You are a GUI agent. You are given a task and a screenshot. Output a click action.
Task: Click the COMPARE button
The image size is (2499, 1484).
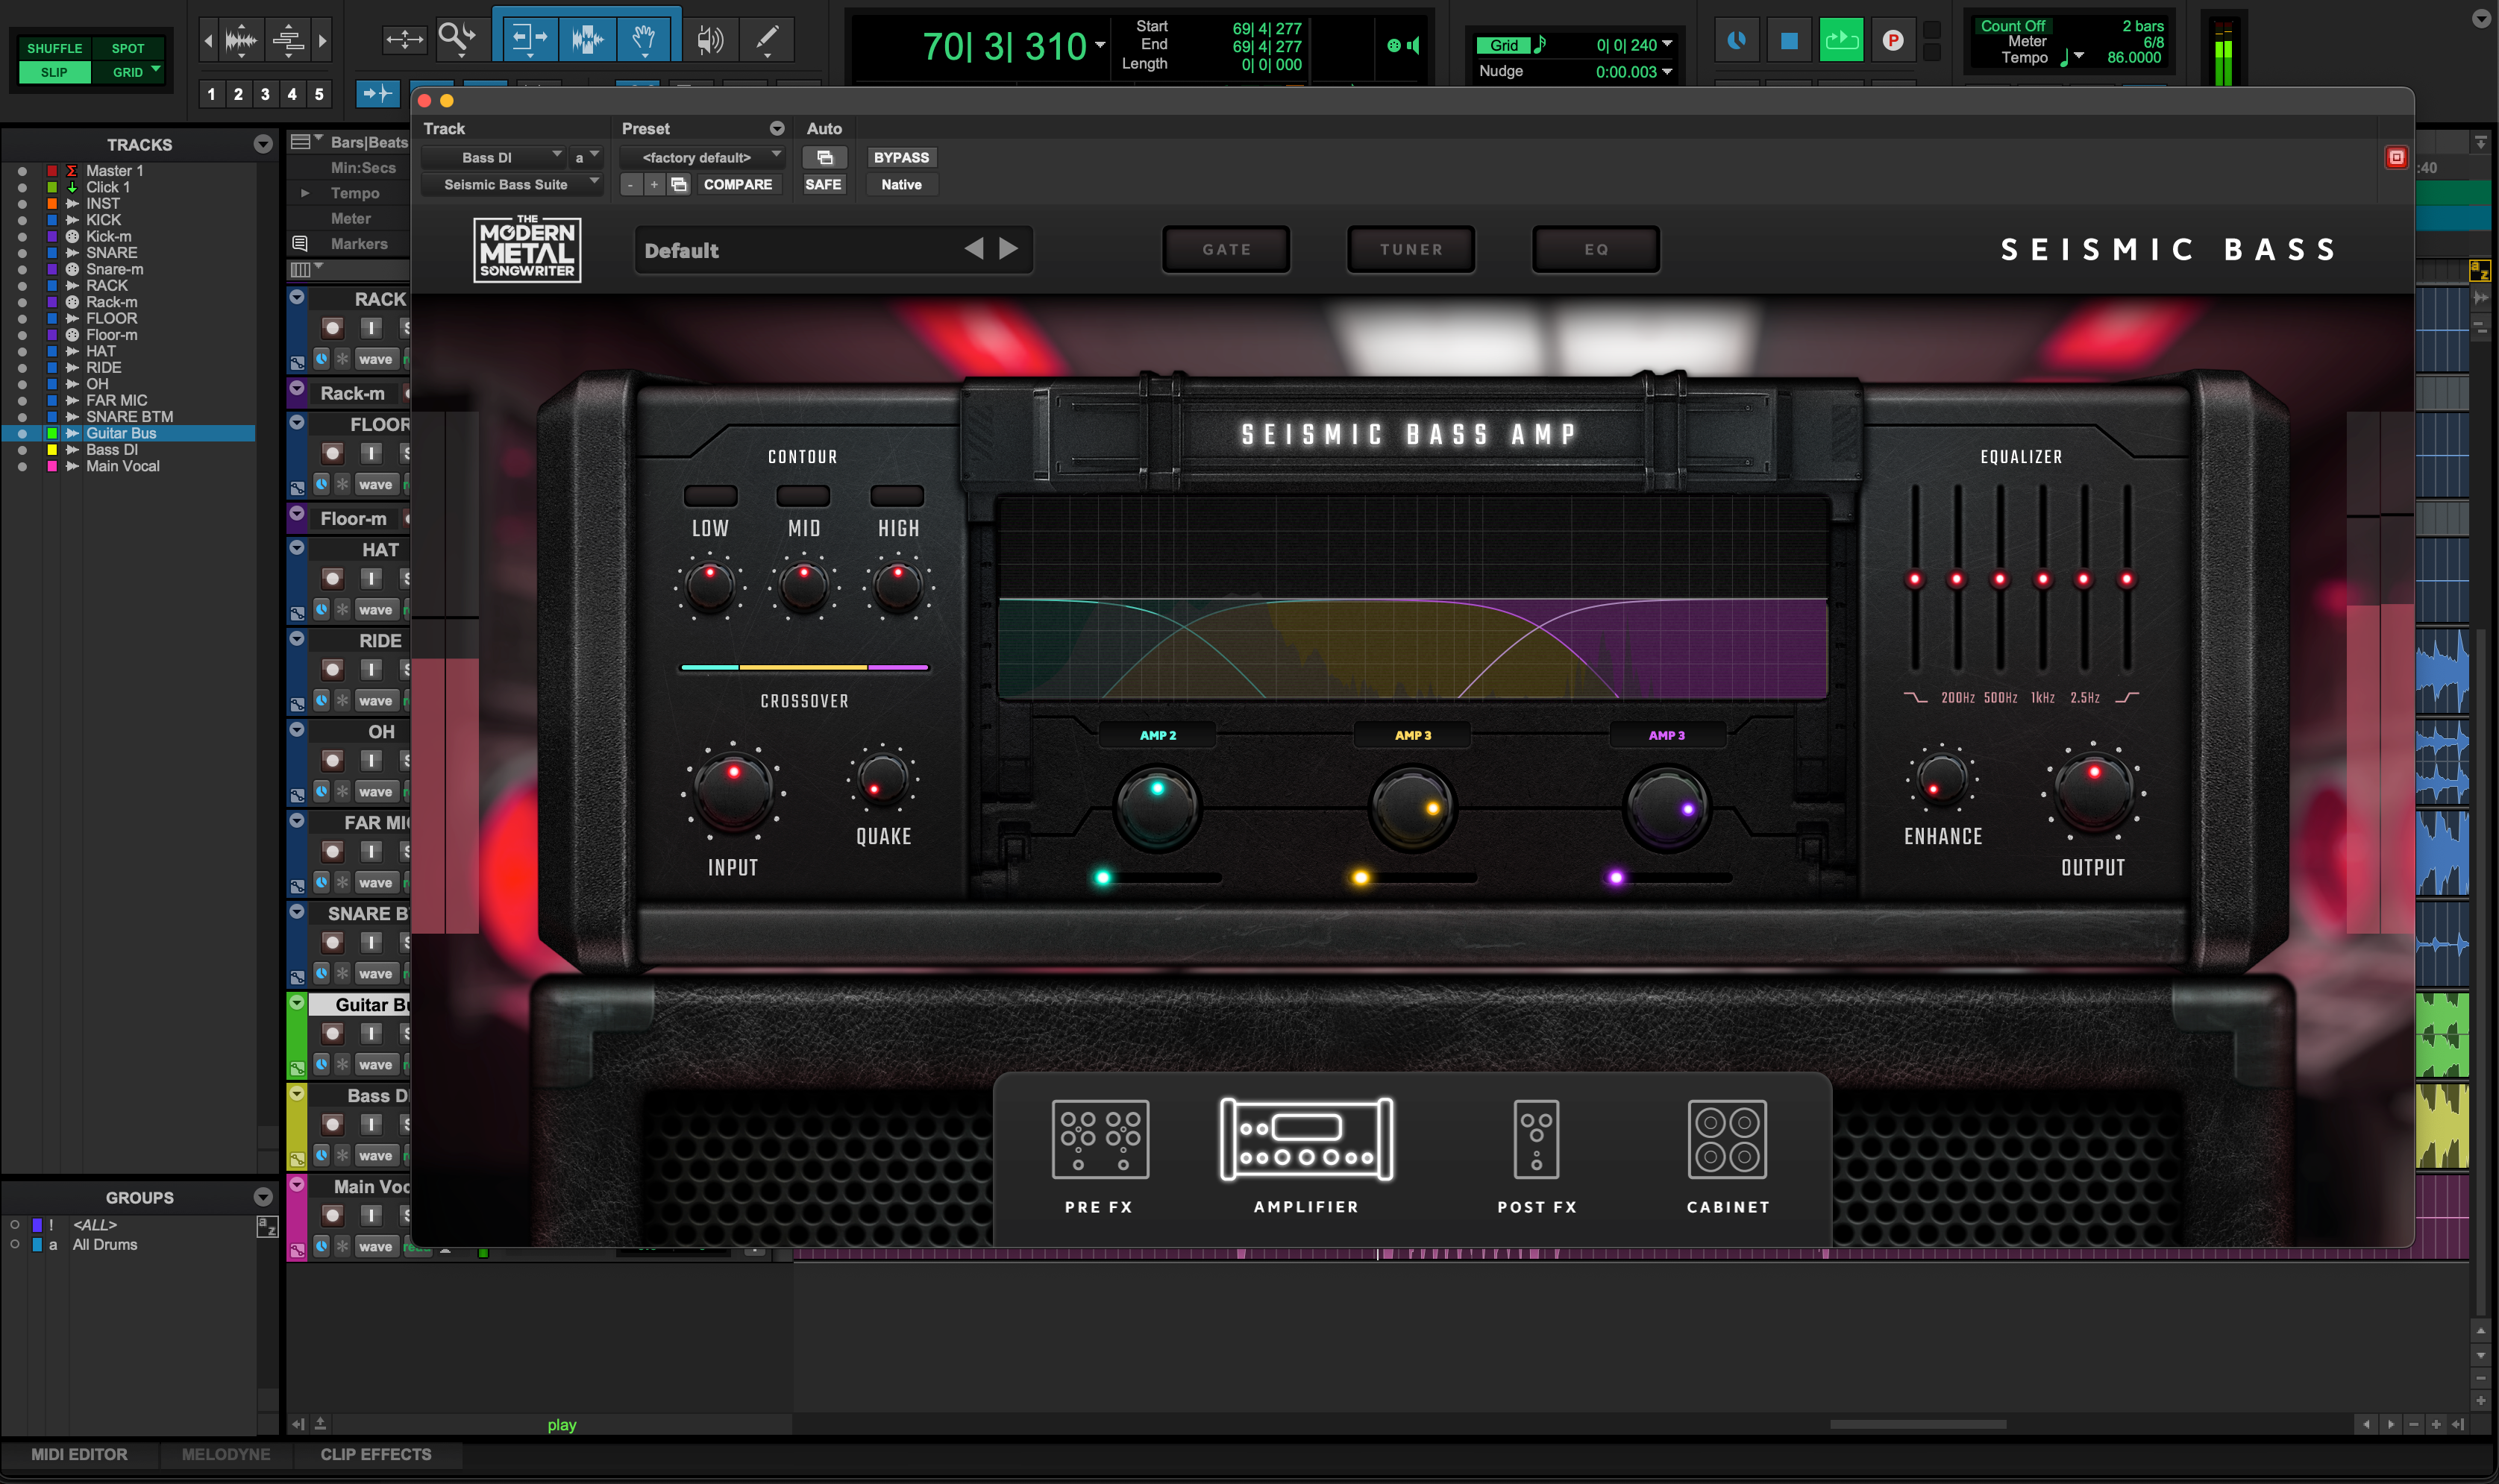pos(737,184)
